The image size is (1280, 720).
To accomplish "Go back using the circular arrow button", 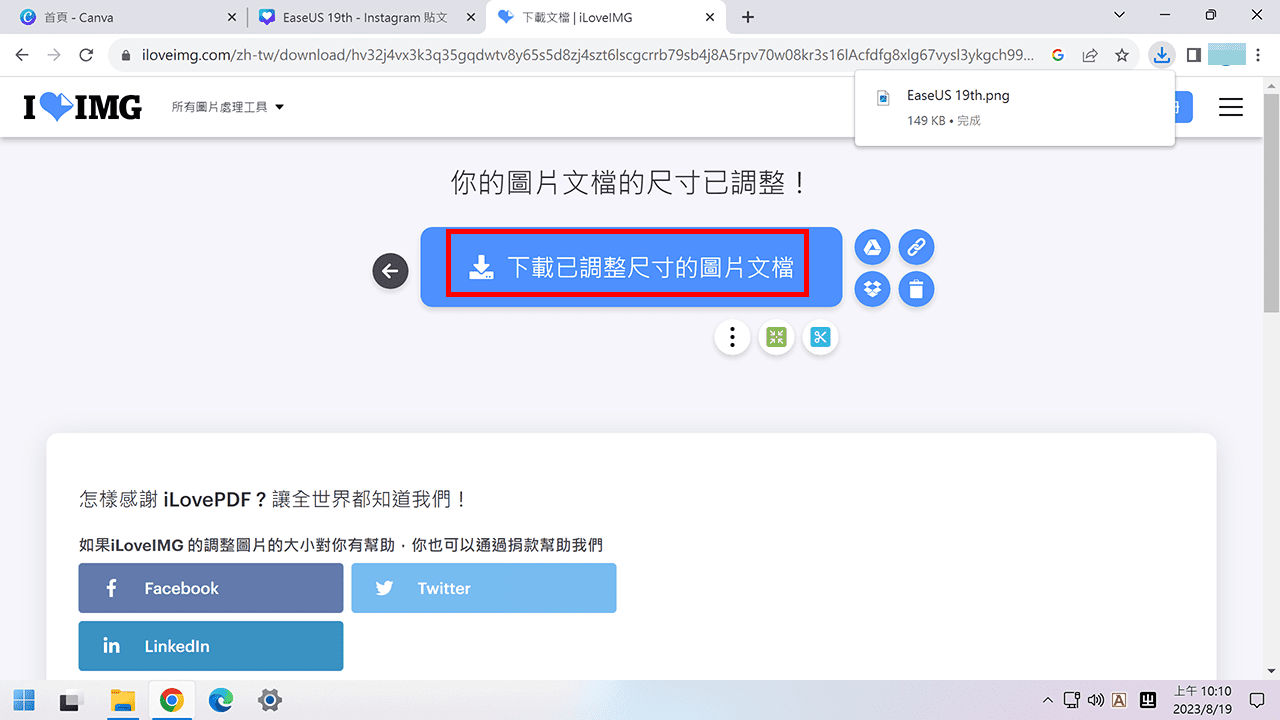I will coord(390,271).
